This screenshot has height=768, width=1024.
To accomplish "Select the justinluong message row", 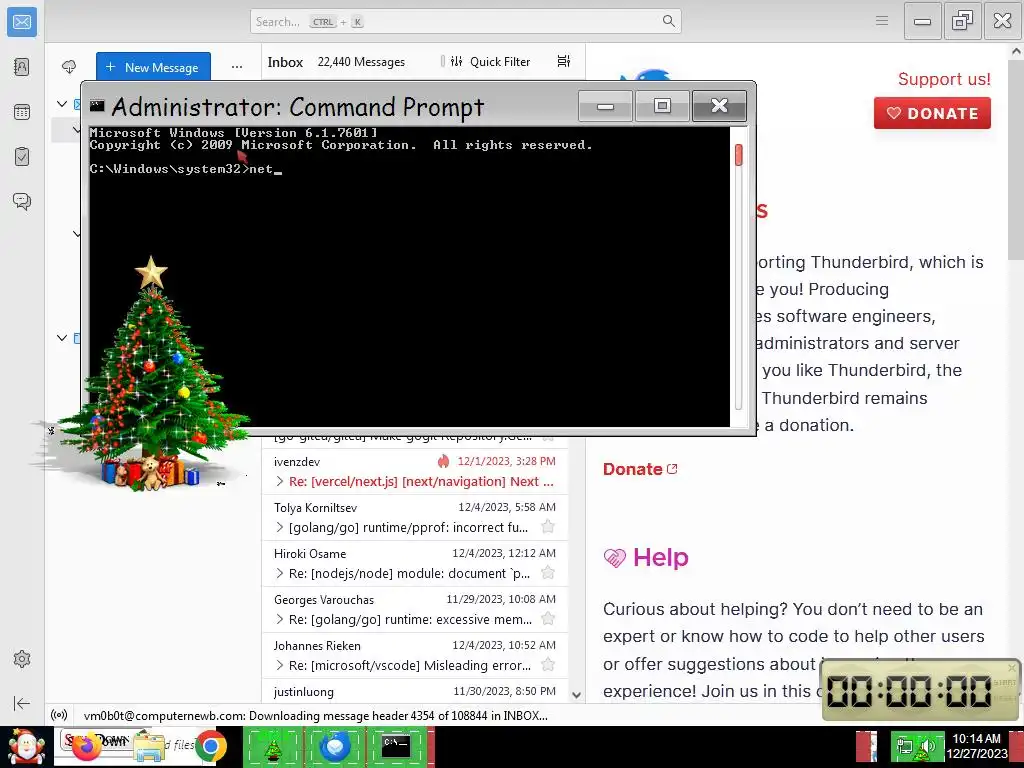I will point(415,691).
